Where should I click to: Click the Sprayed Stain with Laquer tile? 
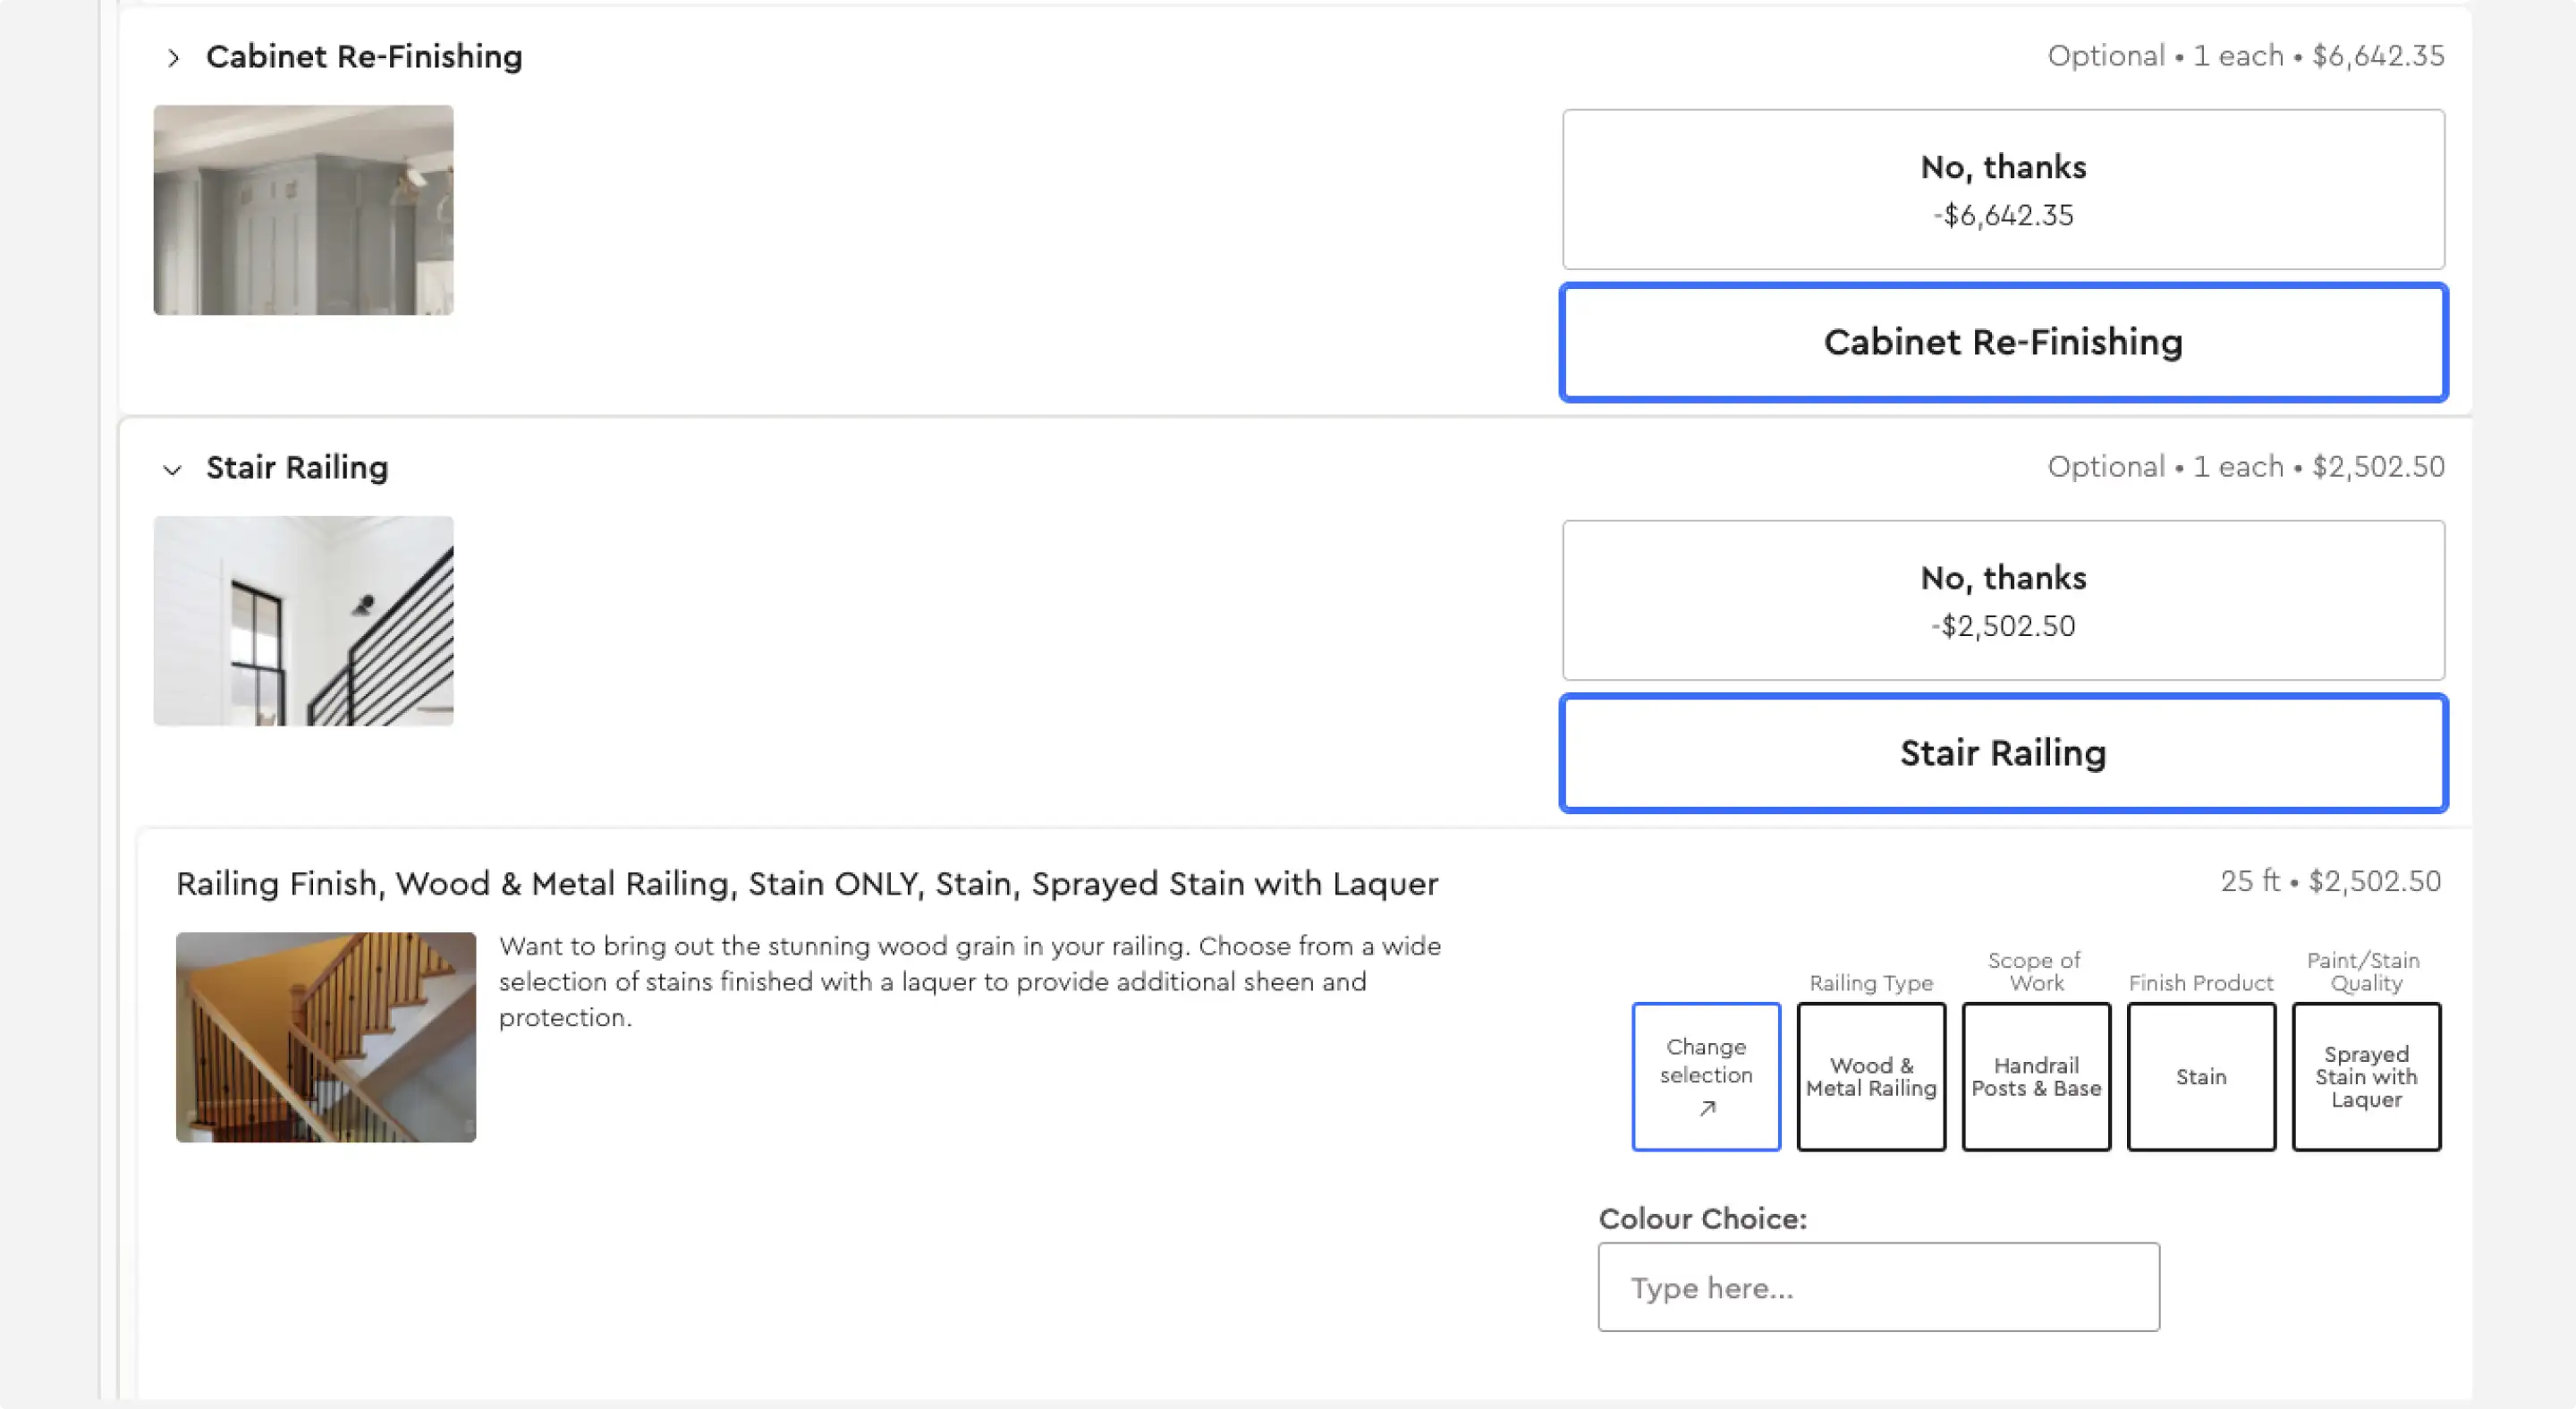2366,1076
